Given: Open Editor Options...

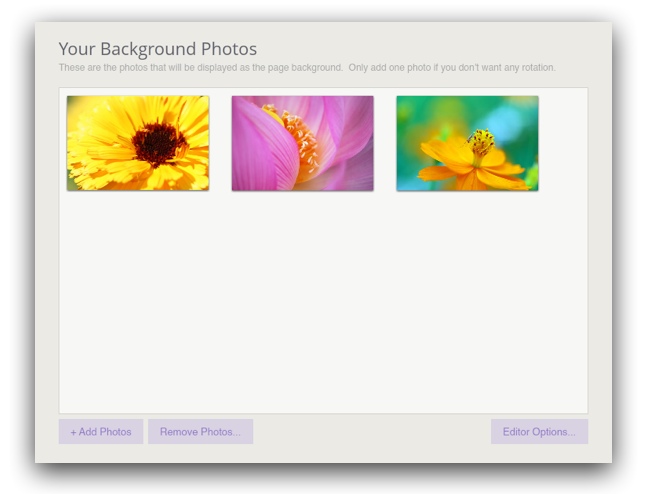Looking at the screenshot, I should (x=539, y=432).
